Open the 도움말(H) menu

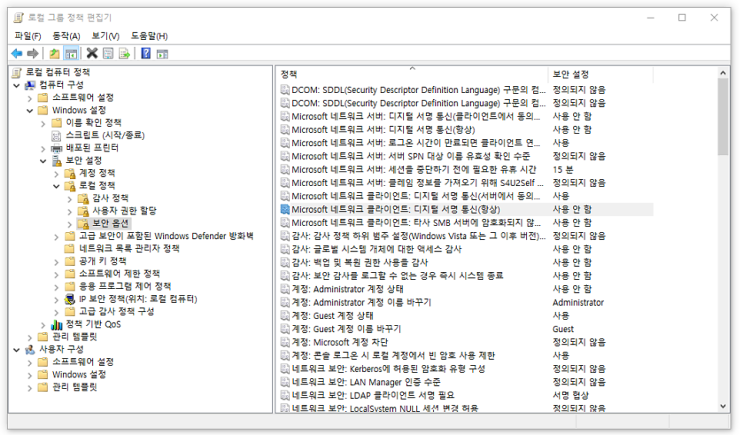[x=149, y=36]
